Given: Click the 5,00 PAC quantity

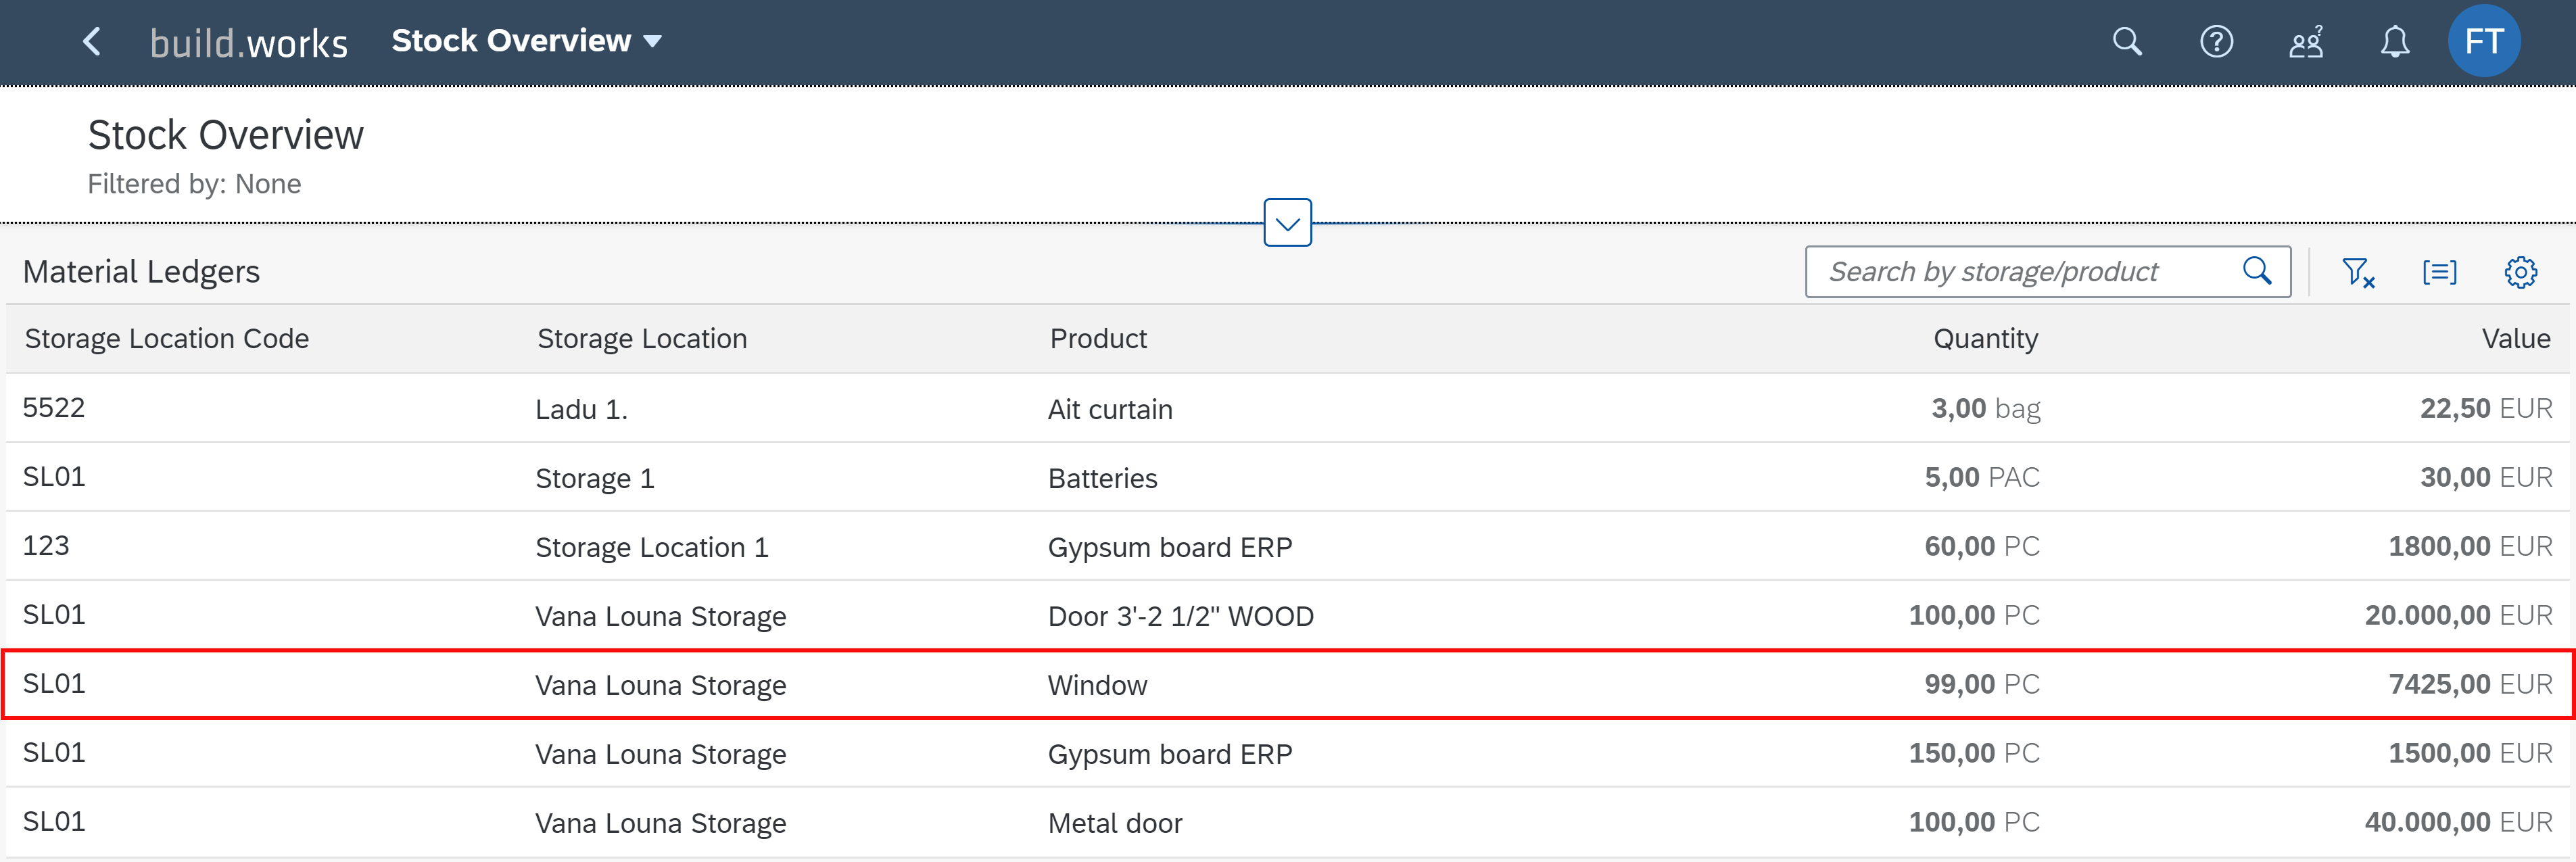Looking at the screenshot, I should [1982, 478].
